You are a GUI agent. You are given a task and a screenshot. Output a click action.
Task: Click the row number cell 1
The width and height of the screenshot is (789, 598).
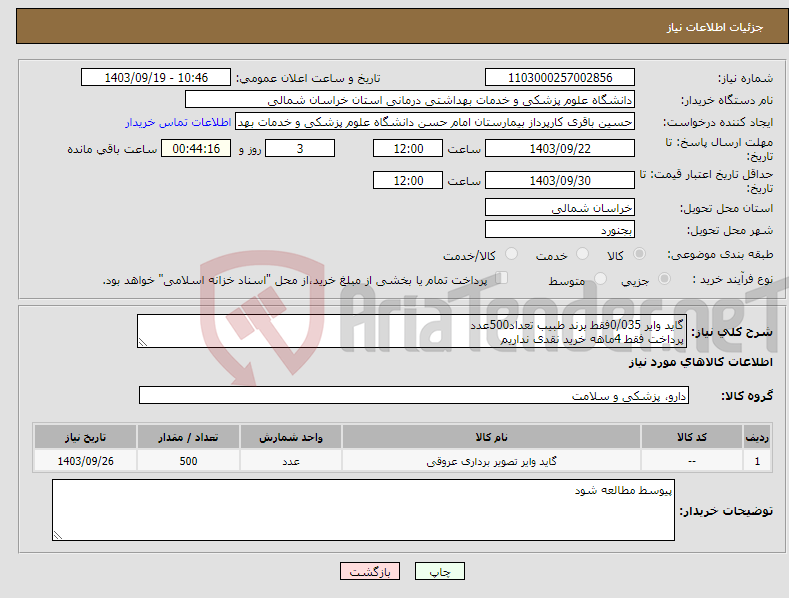(757, 461)
